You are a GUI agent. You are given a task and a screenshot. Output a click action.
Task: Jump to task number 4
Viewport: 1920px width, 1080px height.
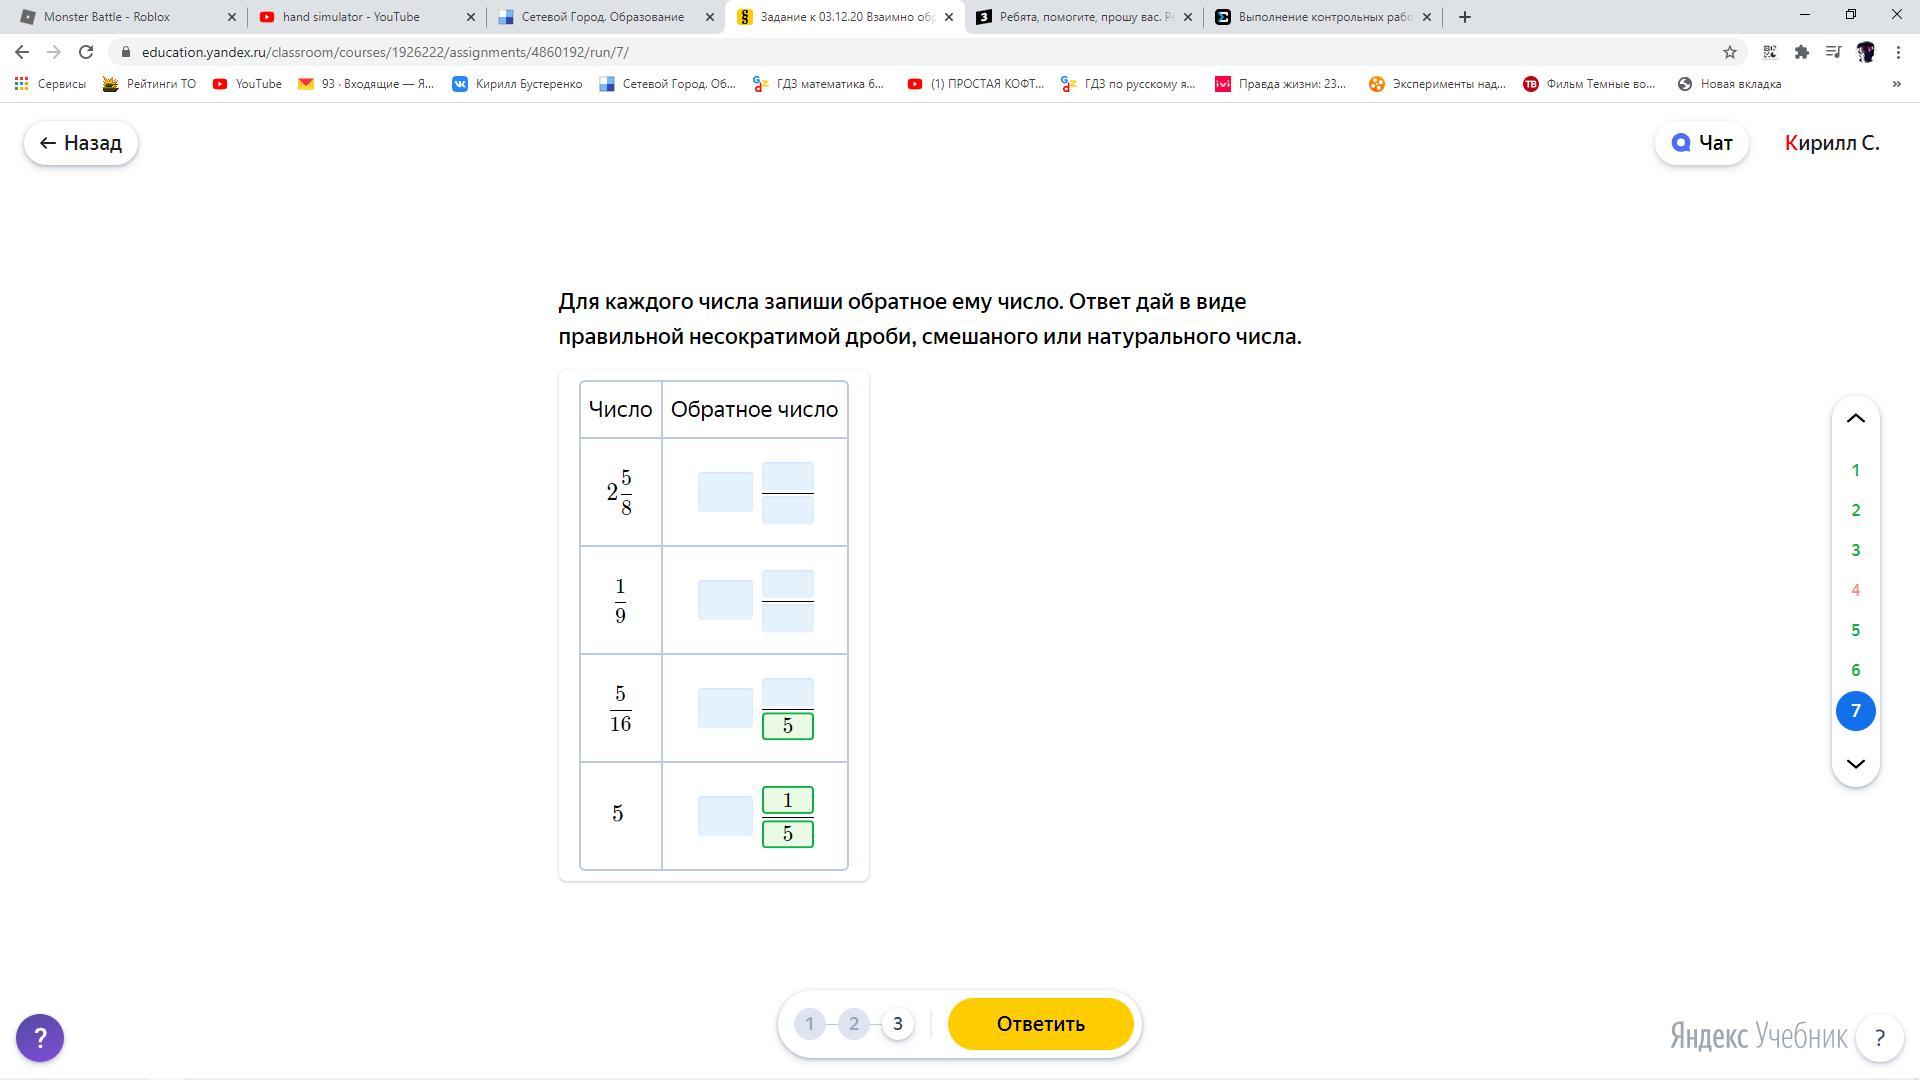coord(1855,590)
